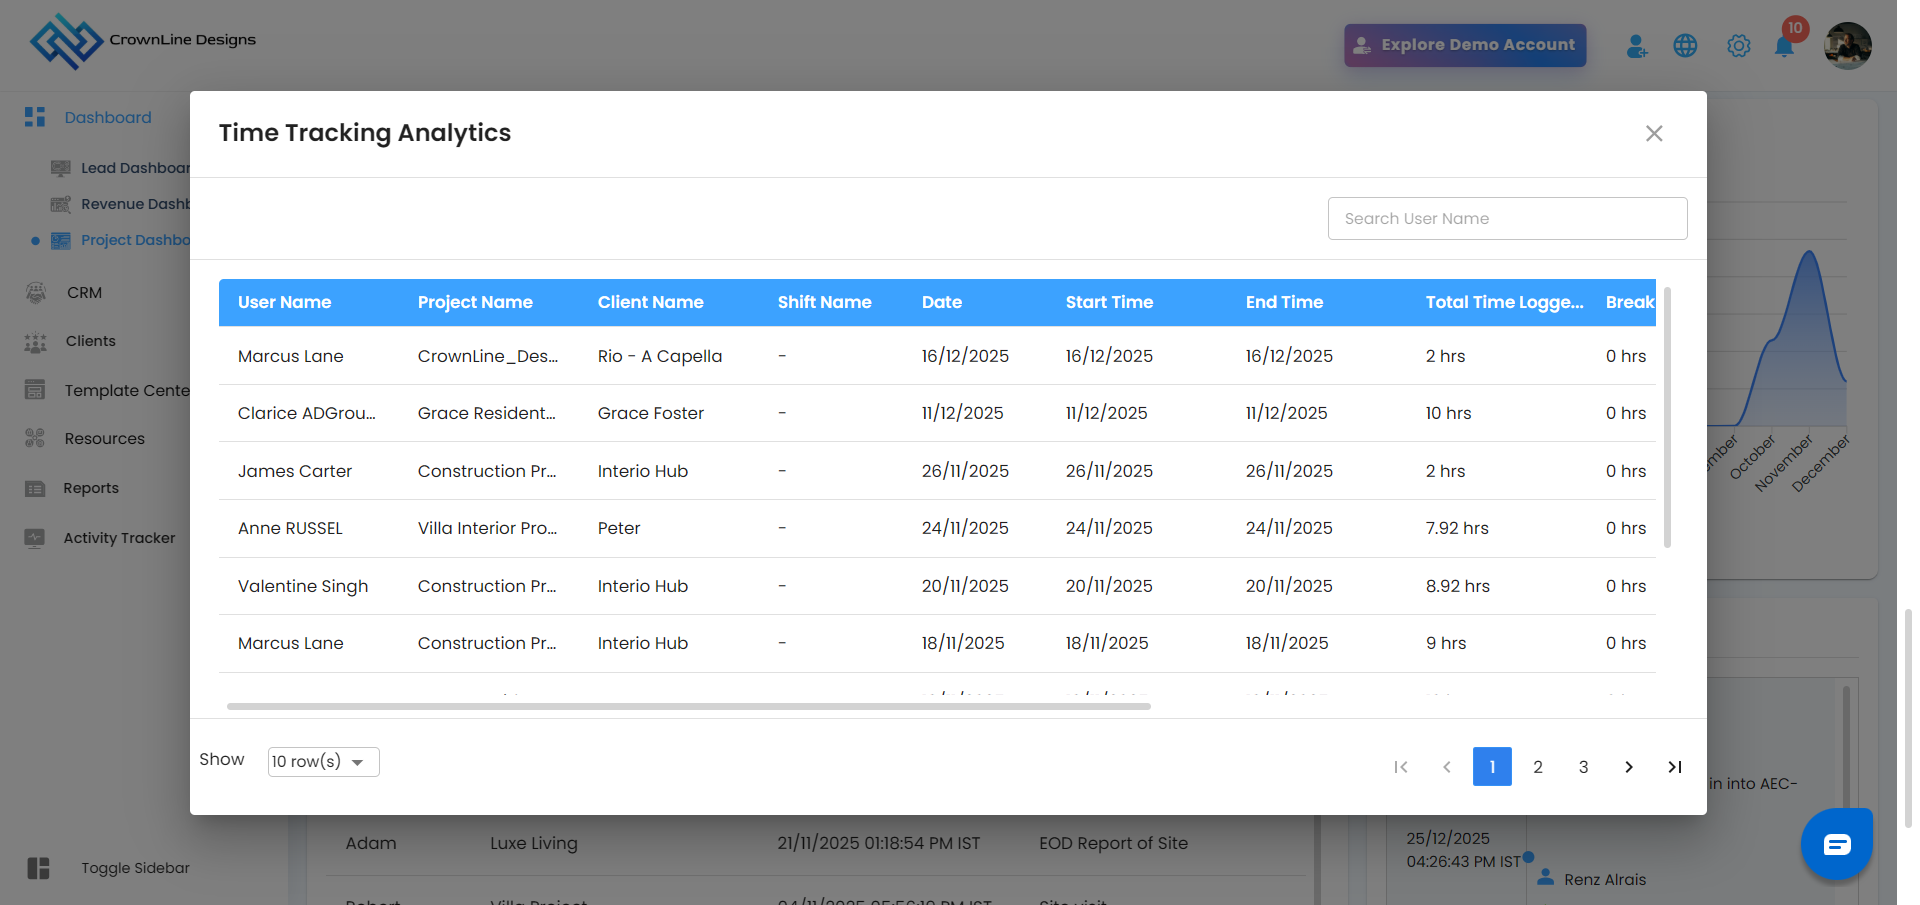Click user name James Carter cell

pyautogui.click(x=295, y=471)
